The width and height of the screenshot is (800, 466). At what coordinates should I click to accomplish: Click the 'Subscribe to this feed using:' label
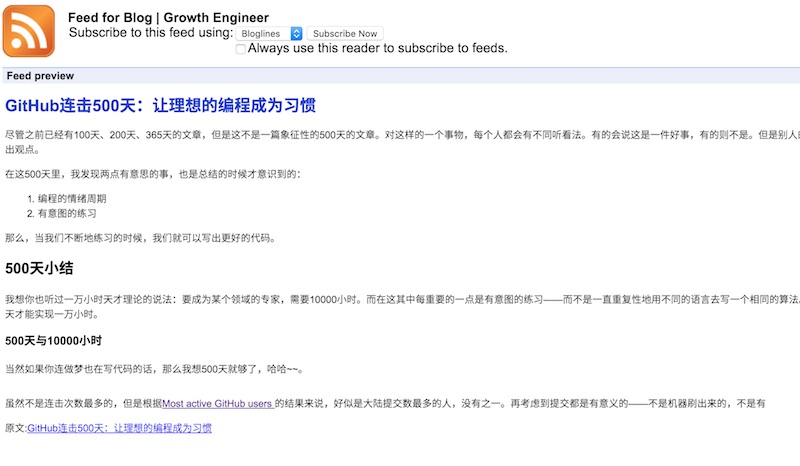tap(151, 33)
